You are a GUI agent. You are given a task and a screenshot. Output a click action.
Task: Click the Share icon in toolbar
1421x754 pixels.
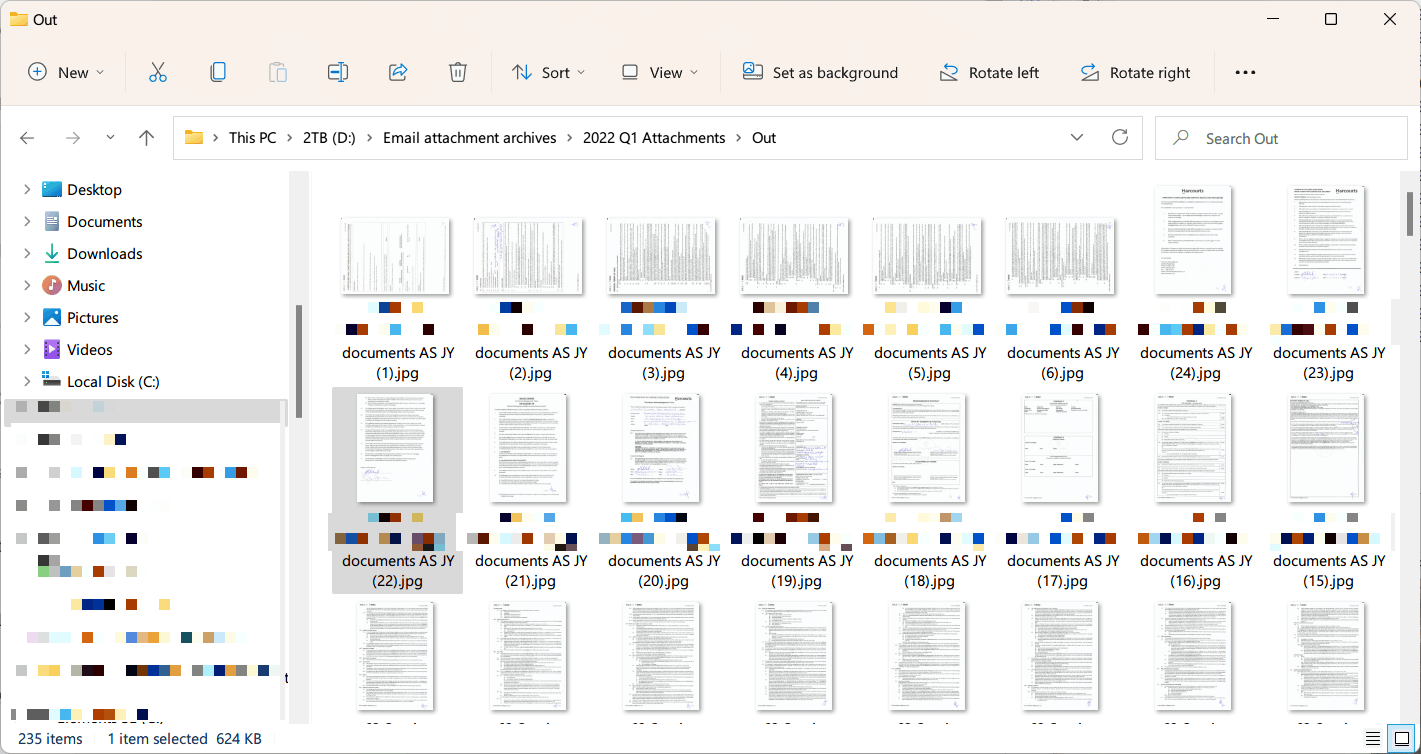398,72
